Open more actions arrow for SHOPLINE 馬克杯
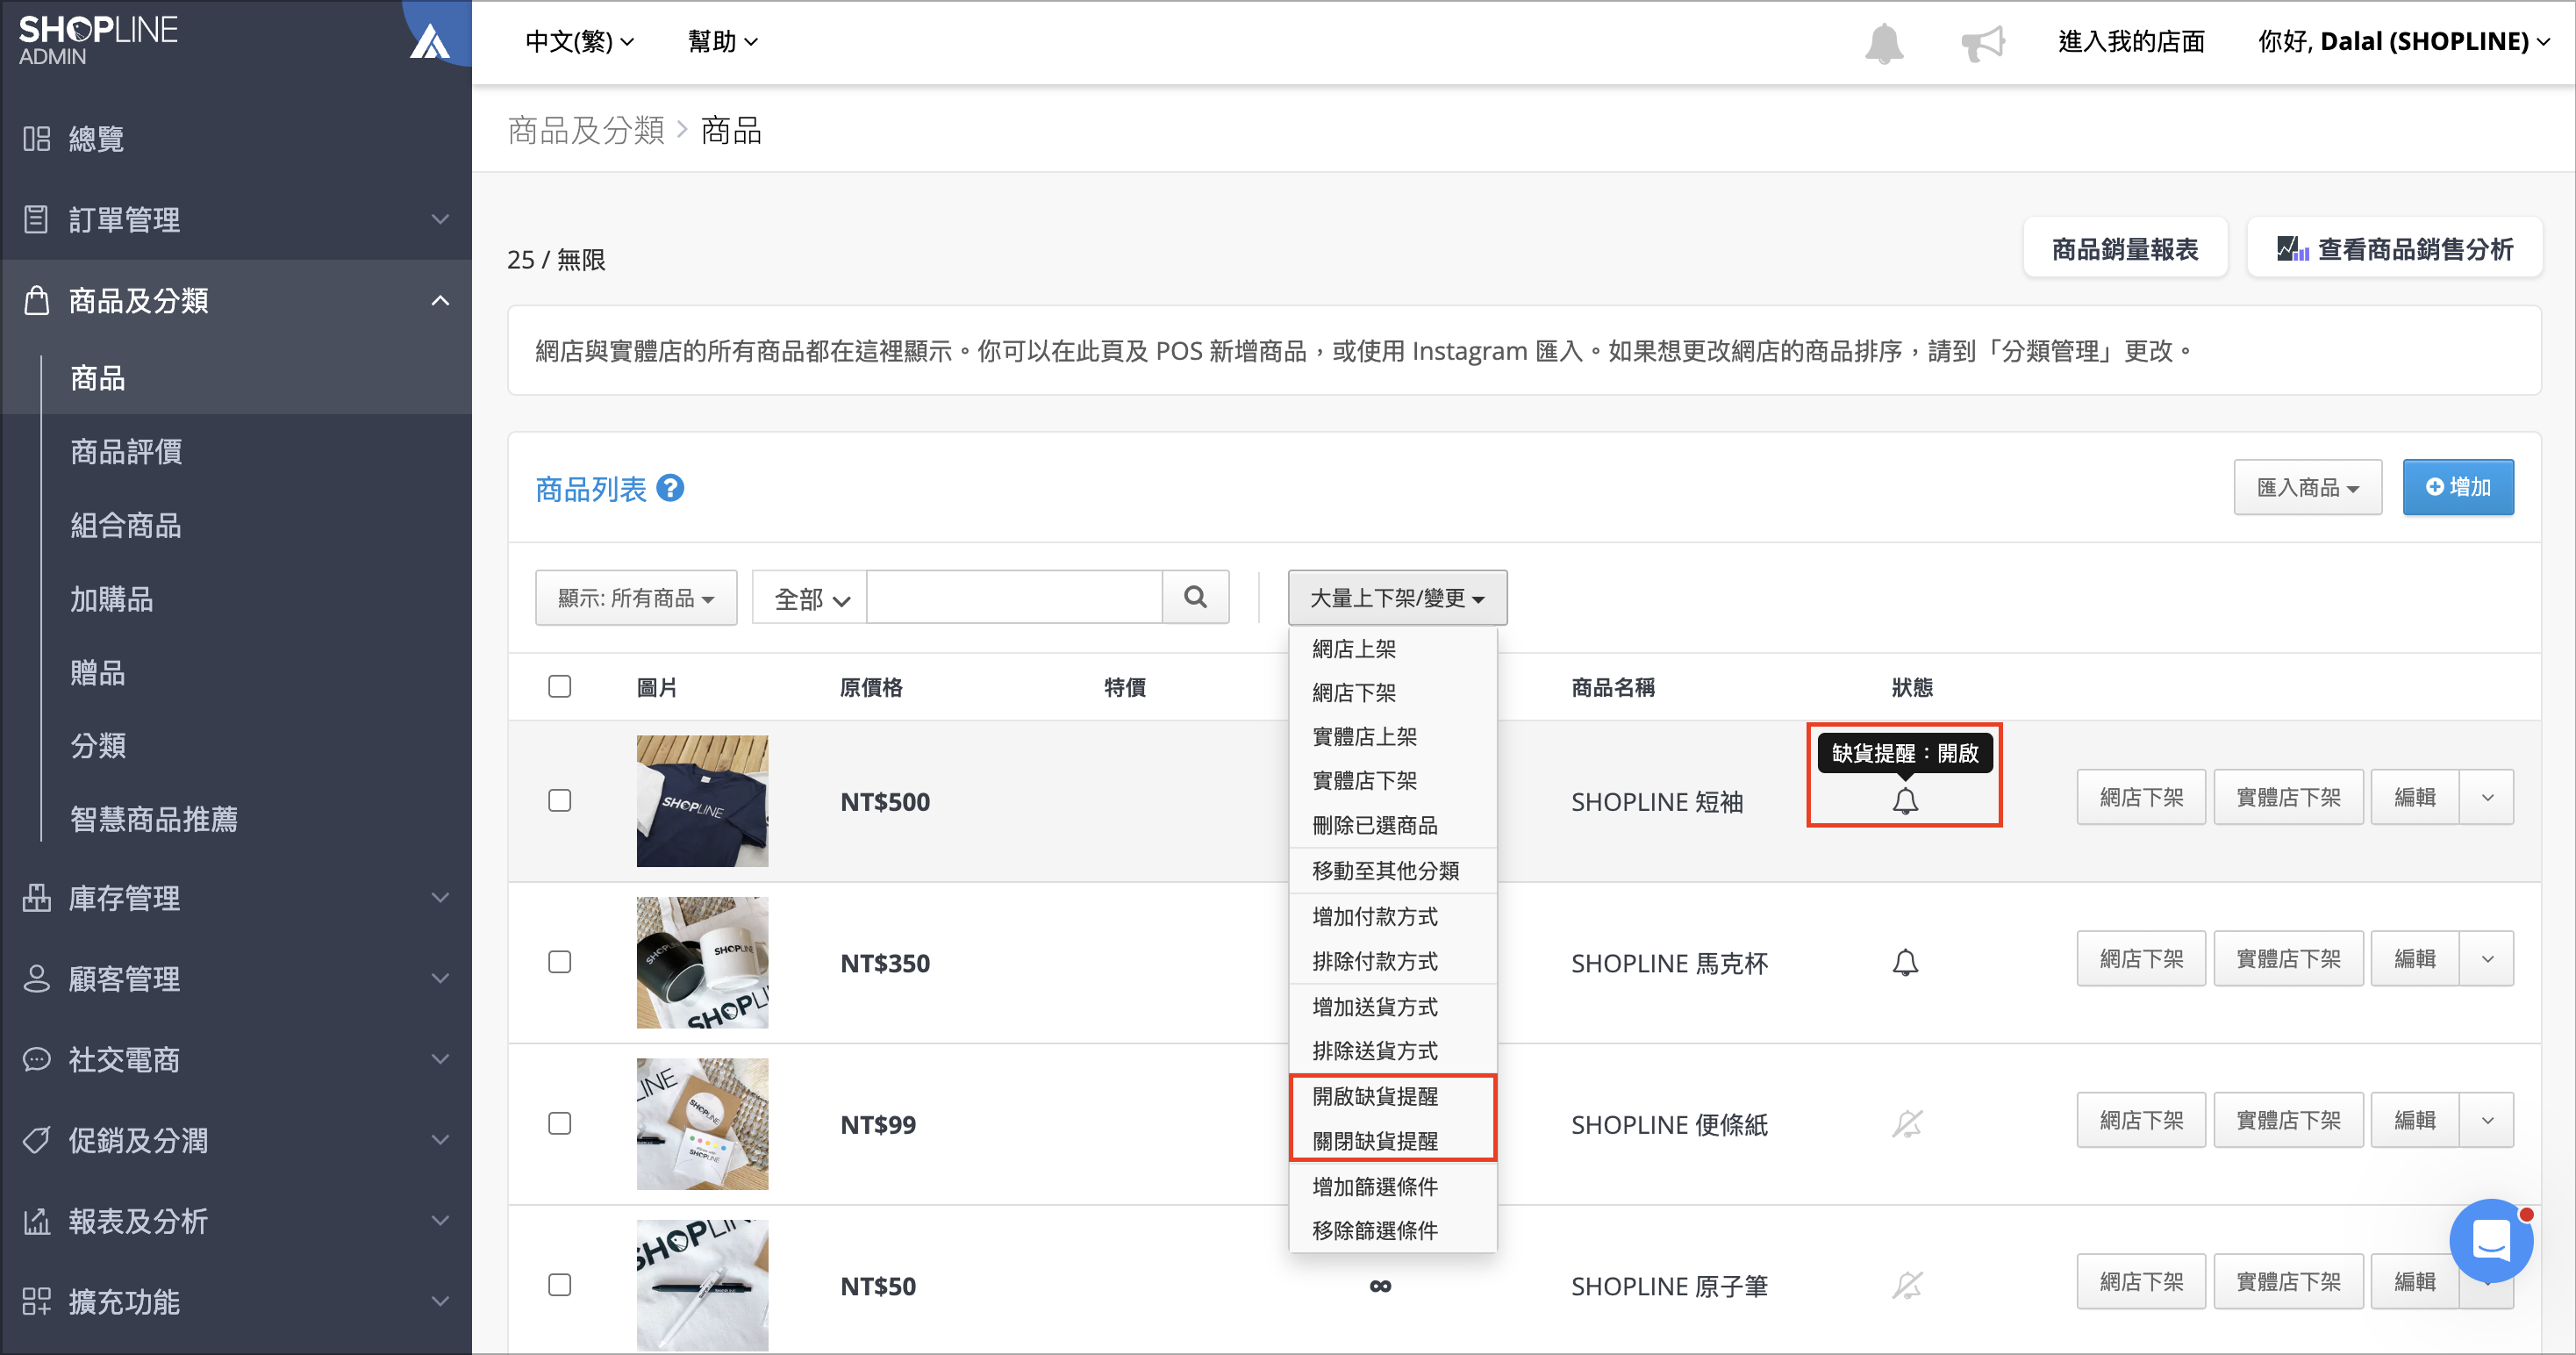Screen dimensions: 2576x1355 point(2487,959)
